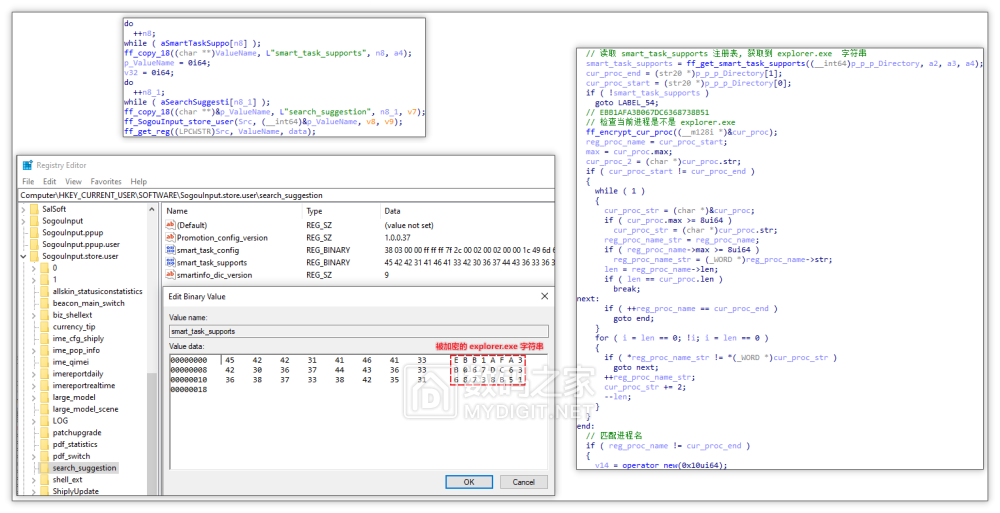Close the Edit Binary Value dialog
The image size is (1000, 513).
[543, 296]
